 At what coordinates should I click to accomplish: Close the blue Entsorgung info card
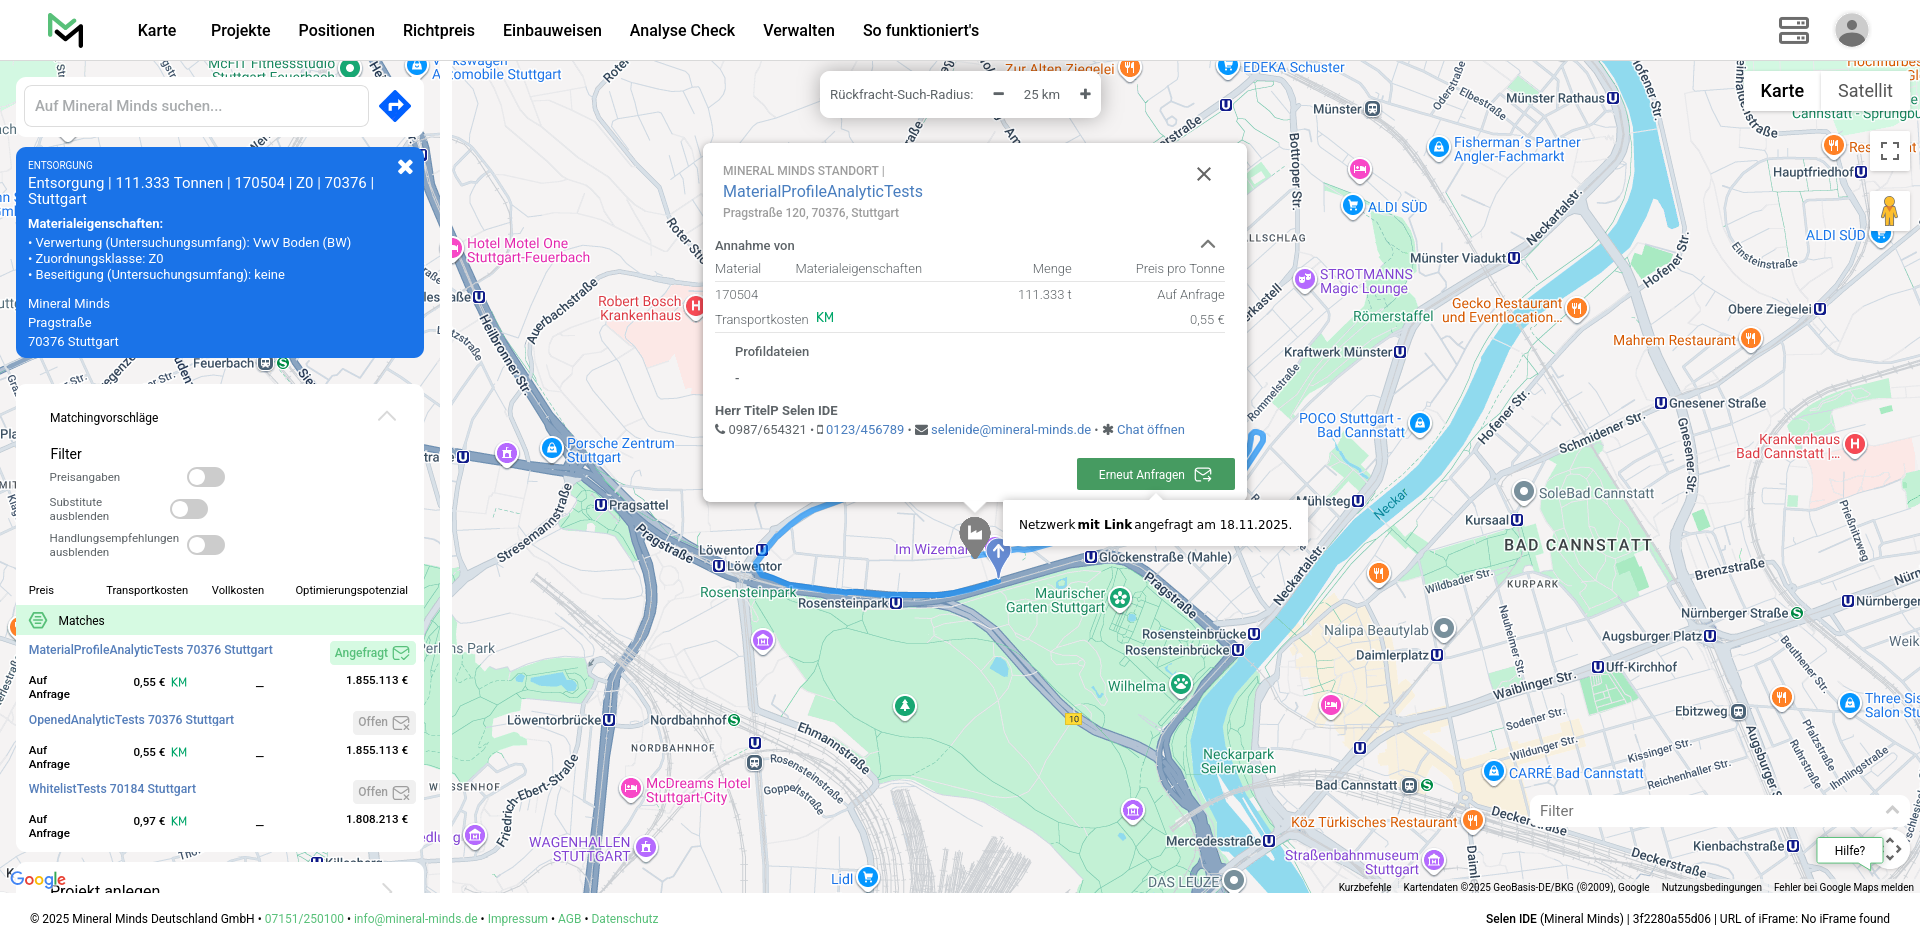405,167
